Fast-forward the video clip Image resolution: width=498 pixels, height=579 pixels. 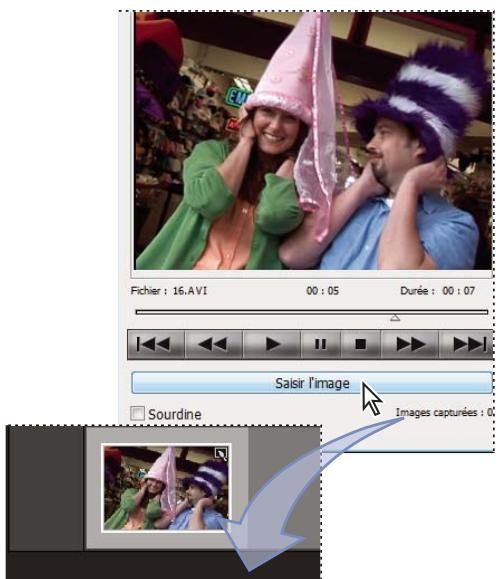point(410,344)
